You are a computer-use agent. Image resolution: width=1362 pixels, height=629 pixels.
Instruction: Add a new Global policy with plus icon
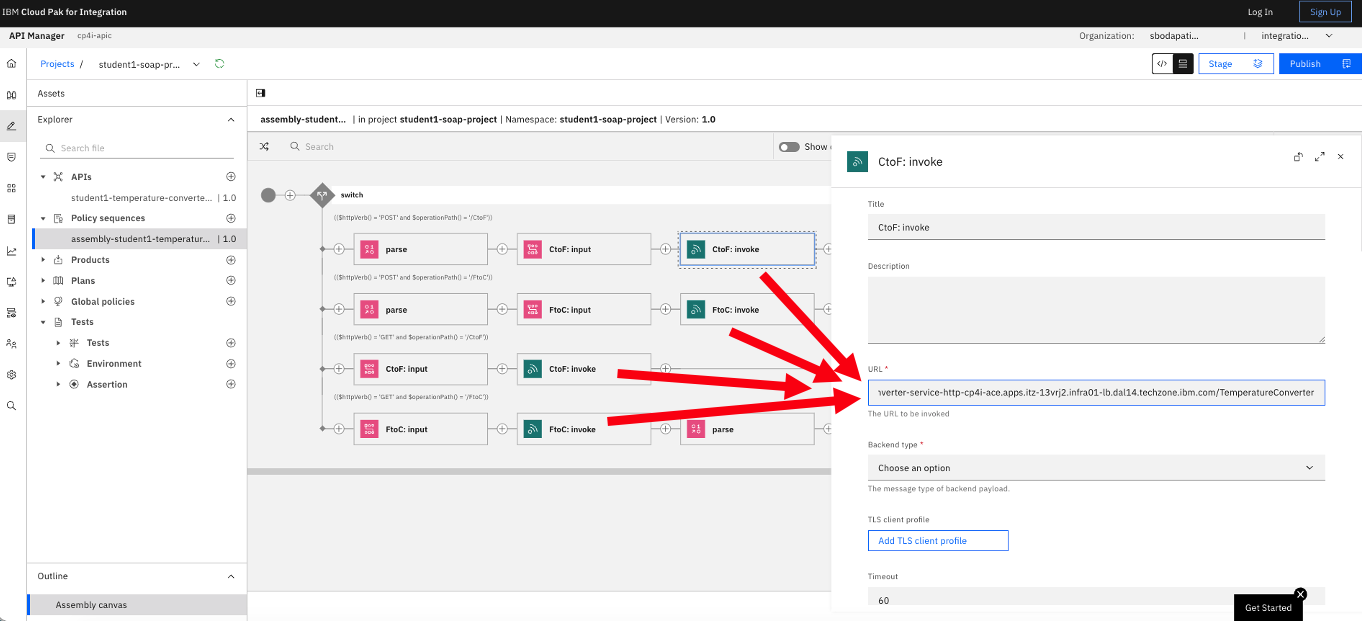pyautogui.click(x=231, y=301)
